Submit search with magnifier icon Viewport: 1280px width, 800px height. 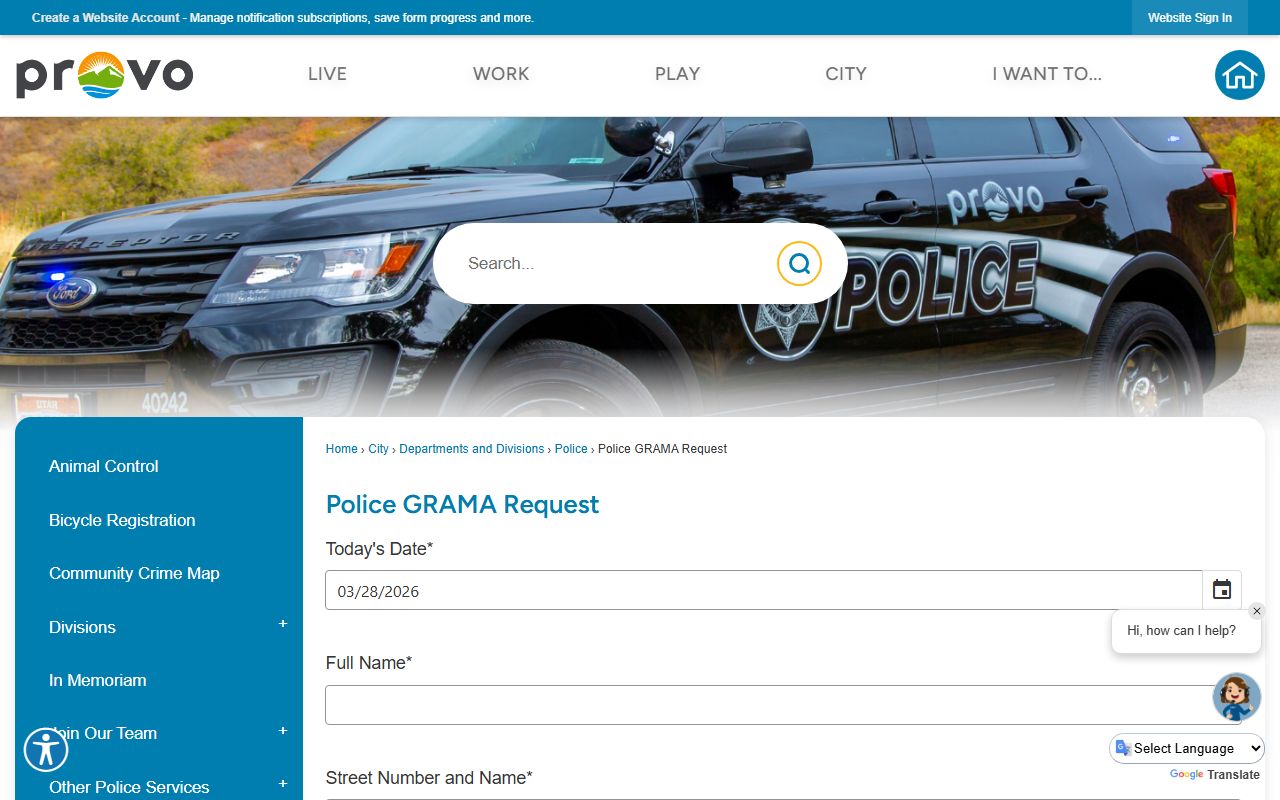click(x=799, y=263)
